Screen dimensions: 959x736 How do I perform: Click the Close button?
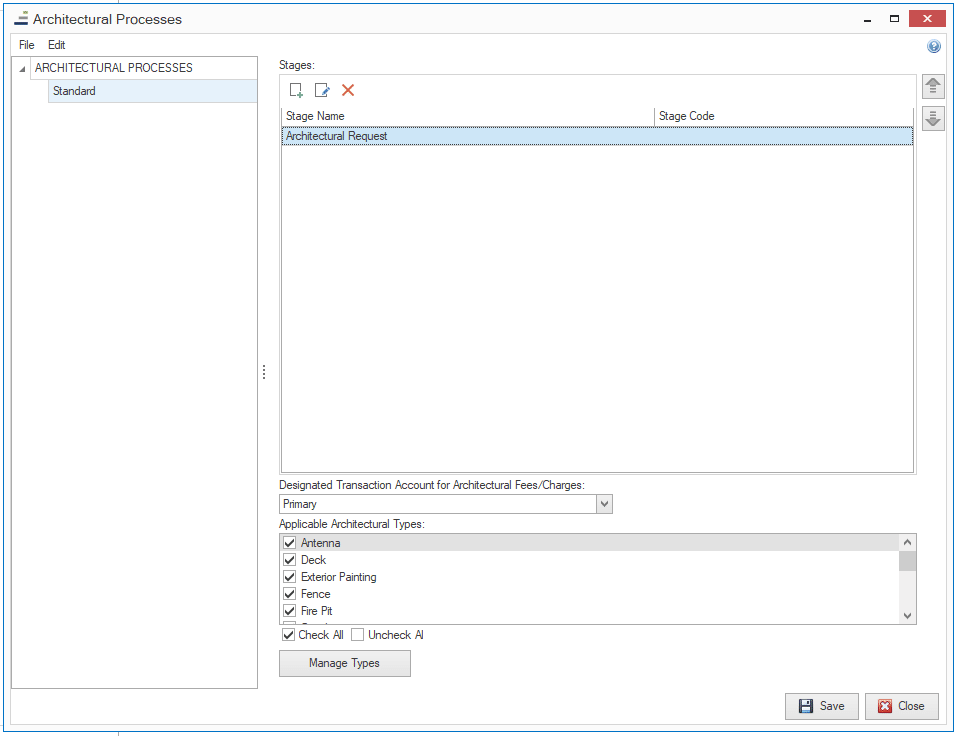[902, 706]
